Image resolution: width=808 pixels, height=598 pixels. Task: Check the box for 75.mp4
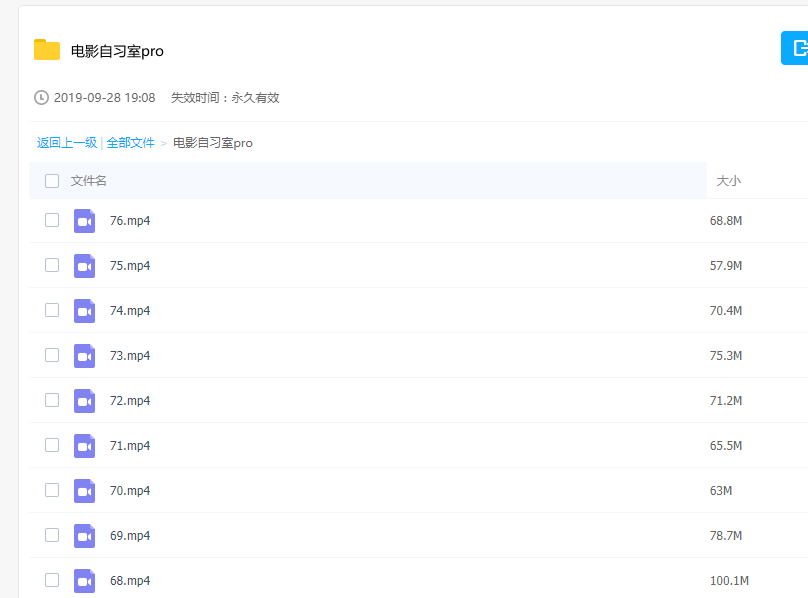[52, 265]
